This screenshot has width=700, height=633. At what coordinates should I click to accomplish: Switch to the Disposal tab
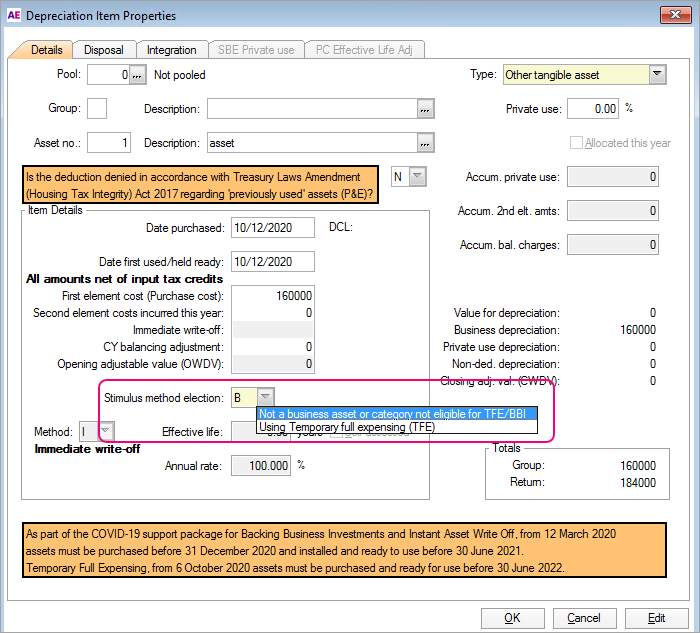click(x=104, y=50)
